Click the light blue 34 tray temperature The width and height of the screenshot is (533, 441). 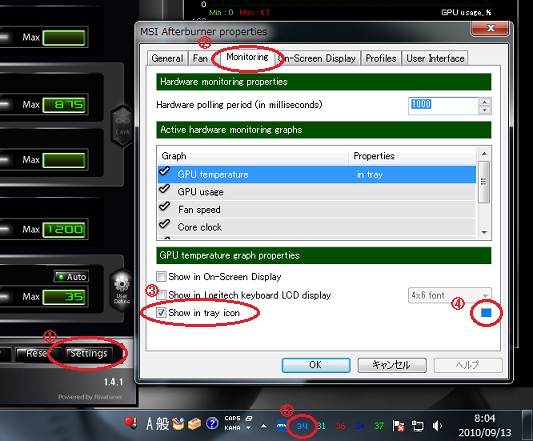coord(302,426)
